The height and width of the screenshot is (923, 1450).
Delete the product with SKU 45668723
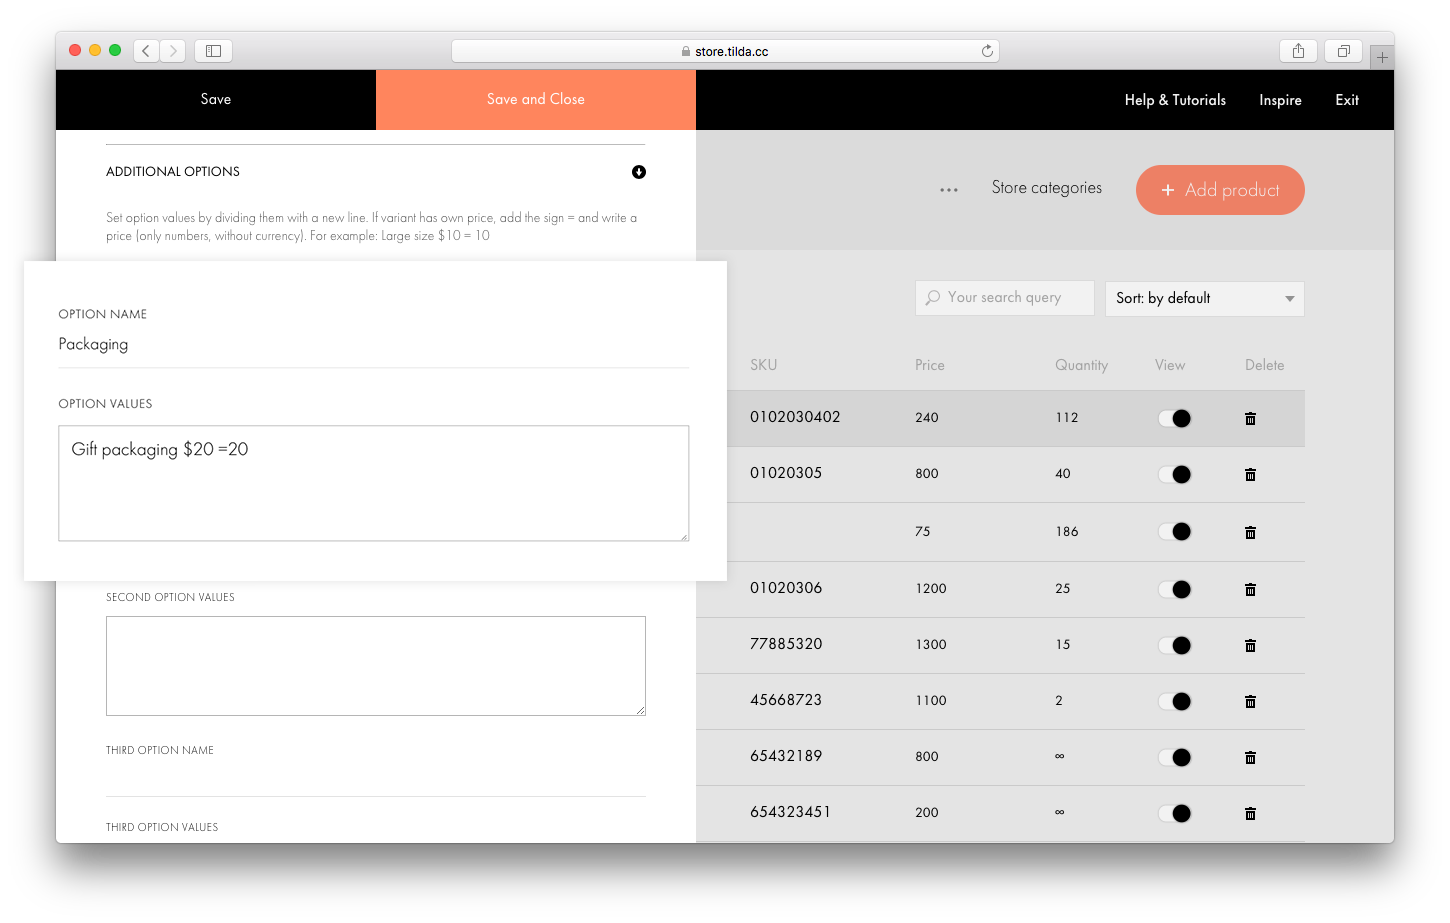pos(1250,701)
